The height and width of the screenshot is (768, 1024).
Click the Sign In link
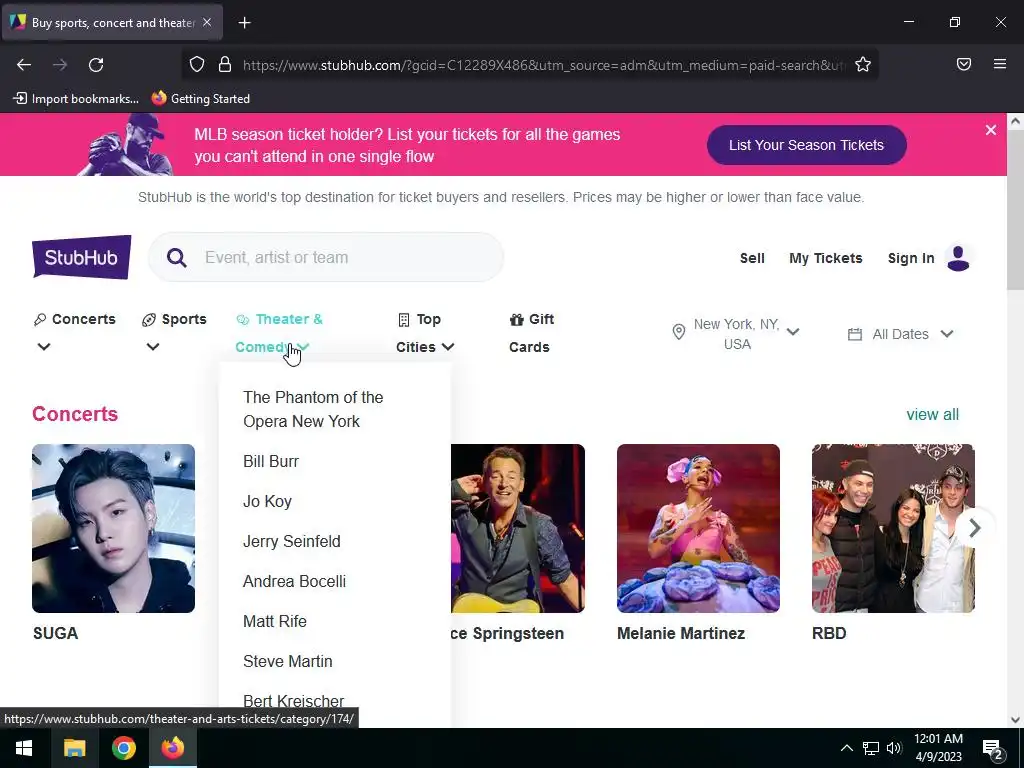[911, 258]
